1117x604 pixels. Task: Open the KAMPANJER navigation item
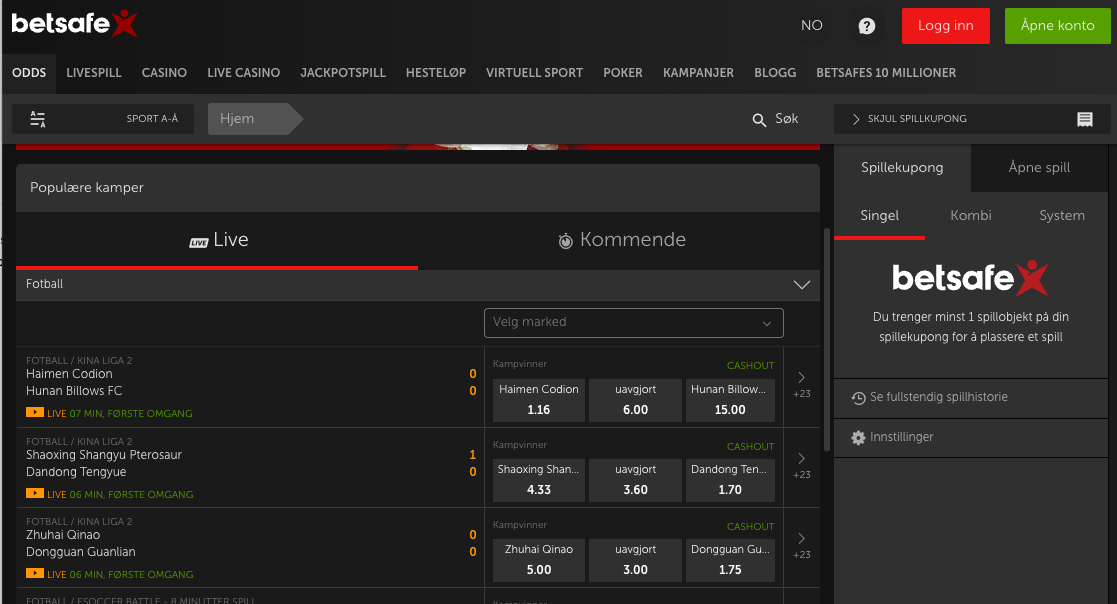698,73
